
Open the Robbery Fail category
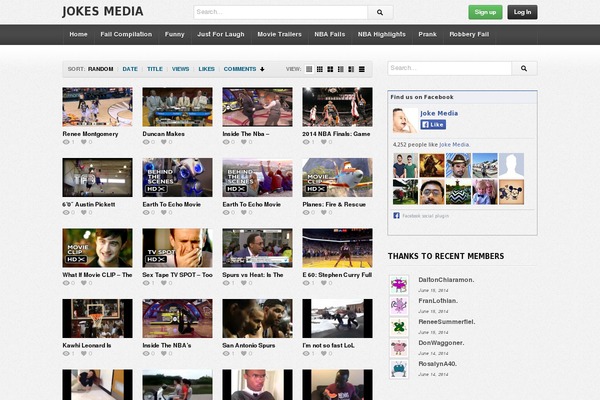click(469, 34)
